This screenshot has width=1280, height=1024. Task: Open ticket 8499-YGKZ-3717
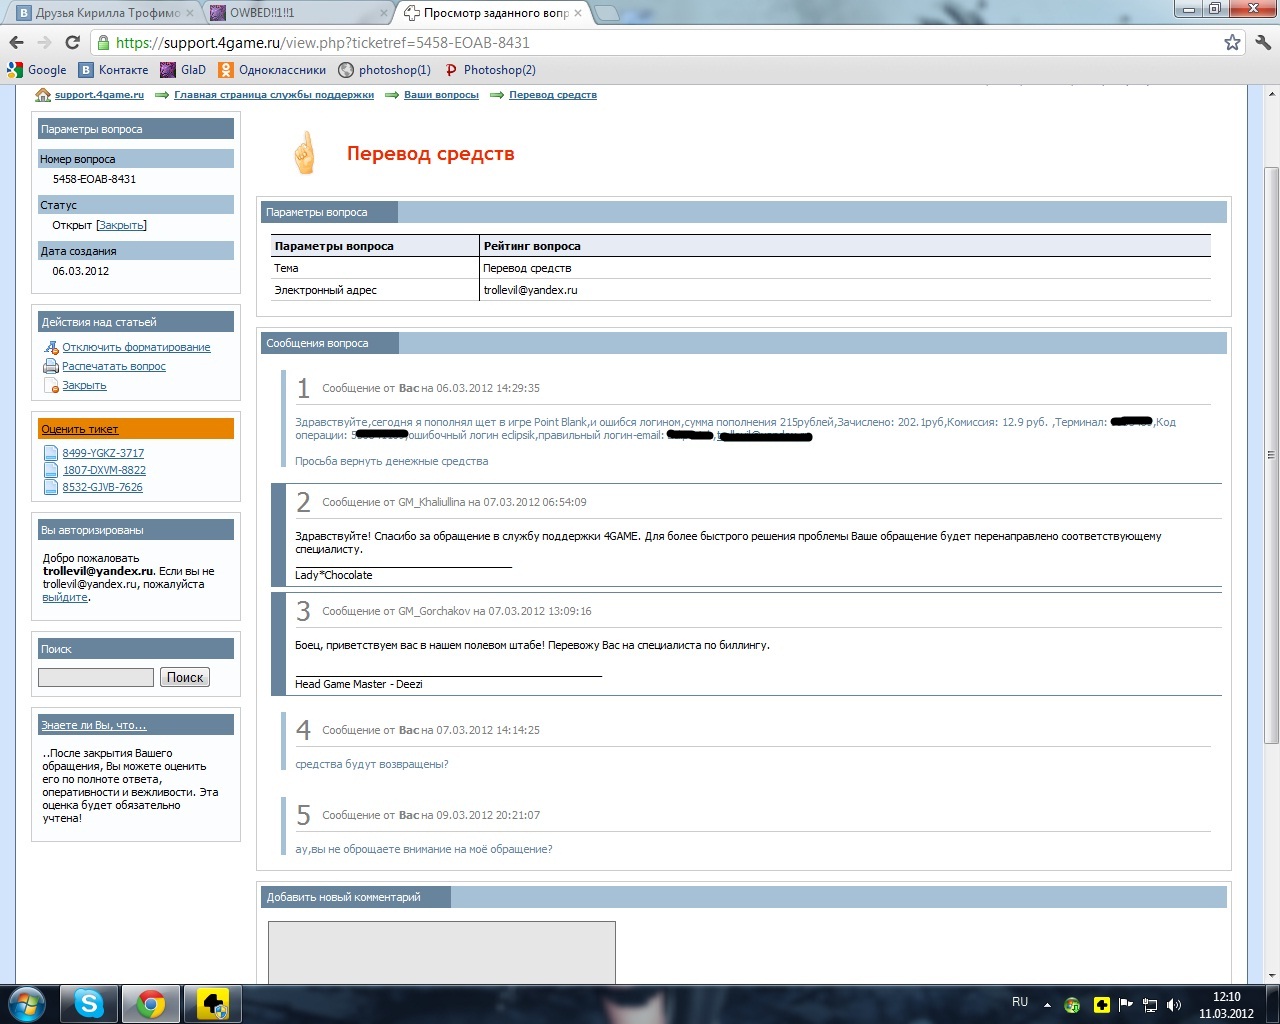coord(103,453)
